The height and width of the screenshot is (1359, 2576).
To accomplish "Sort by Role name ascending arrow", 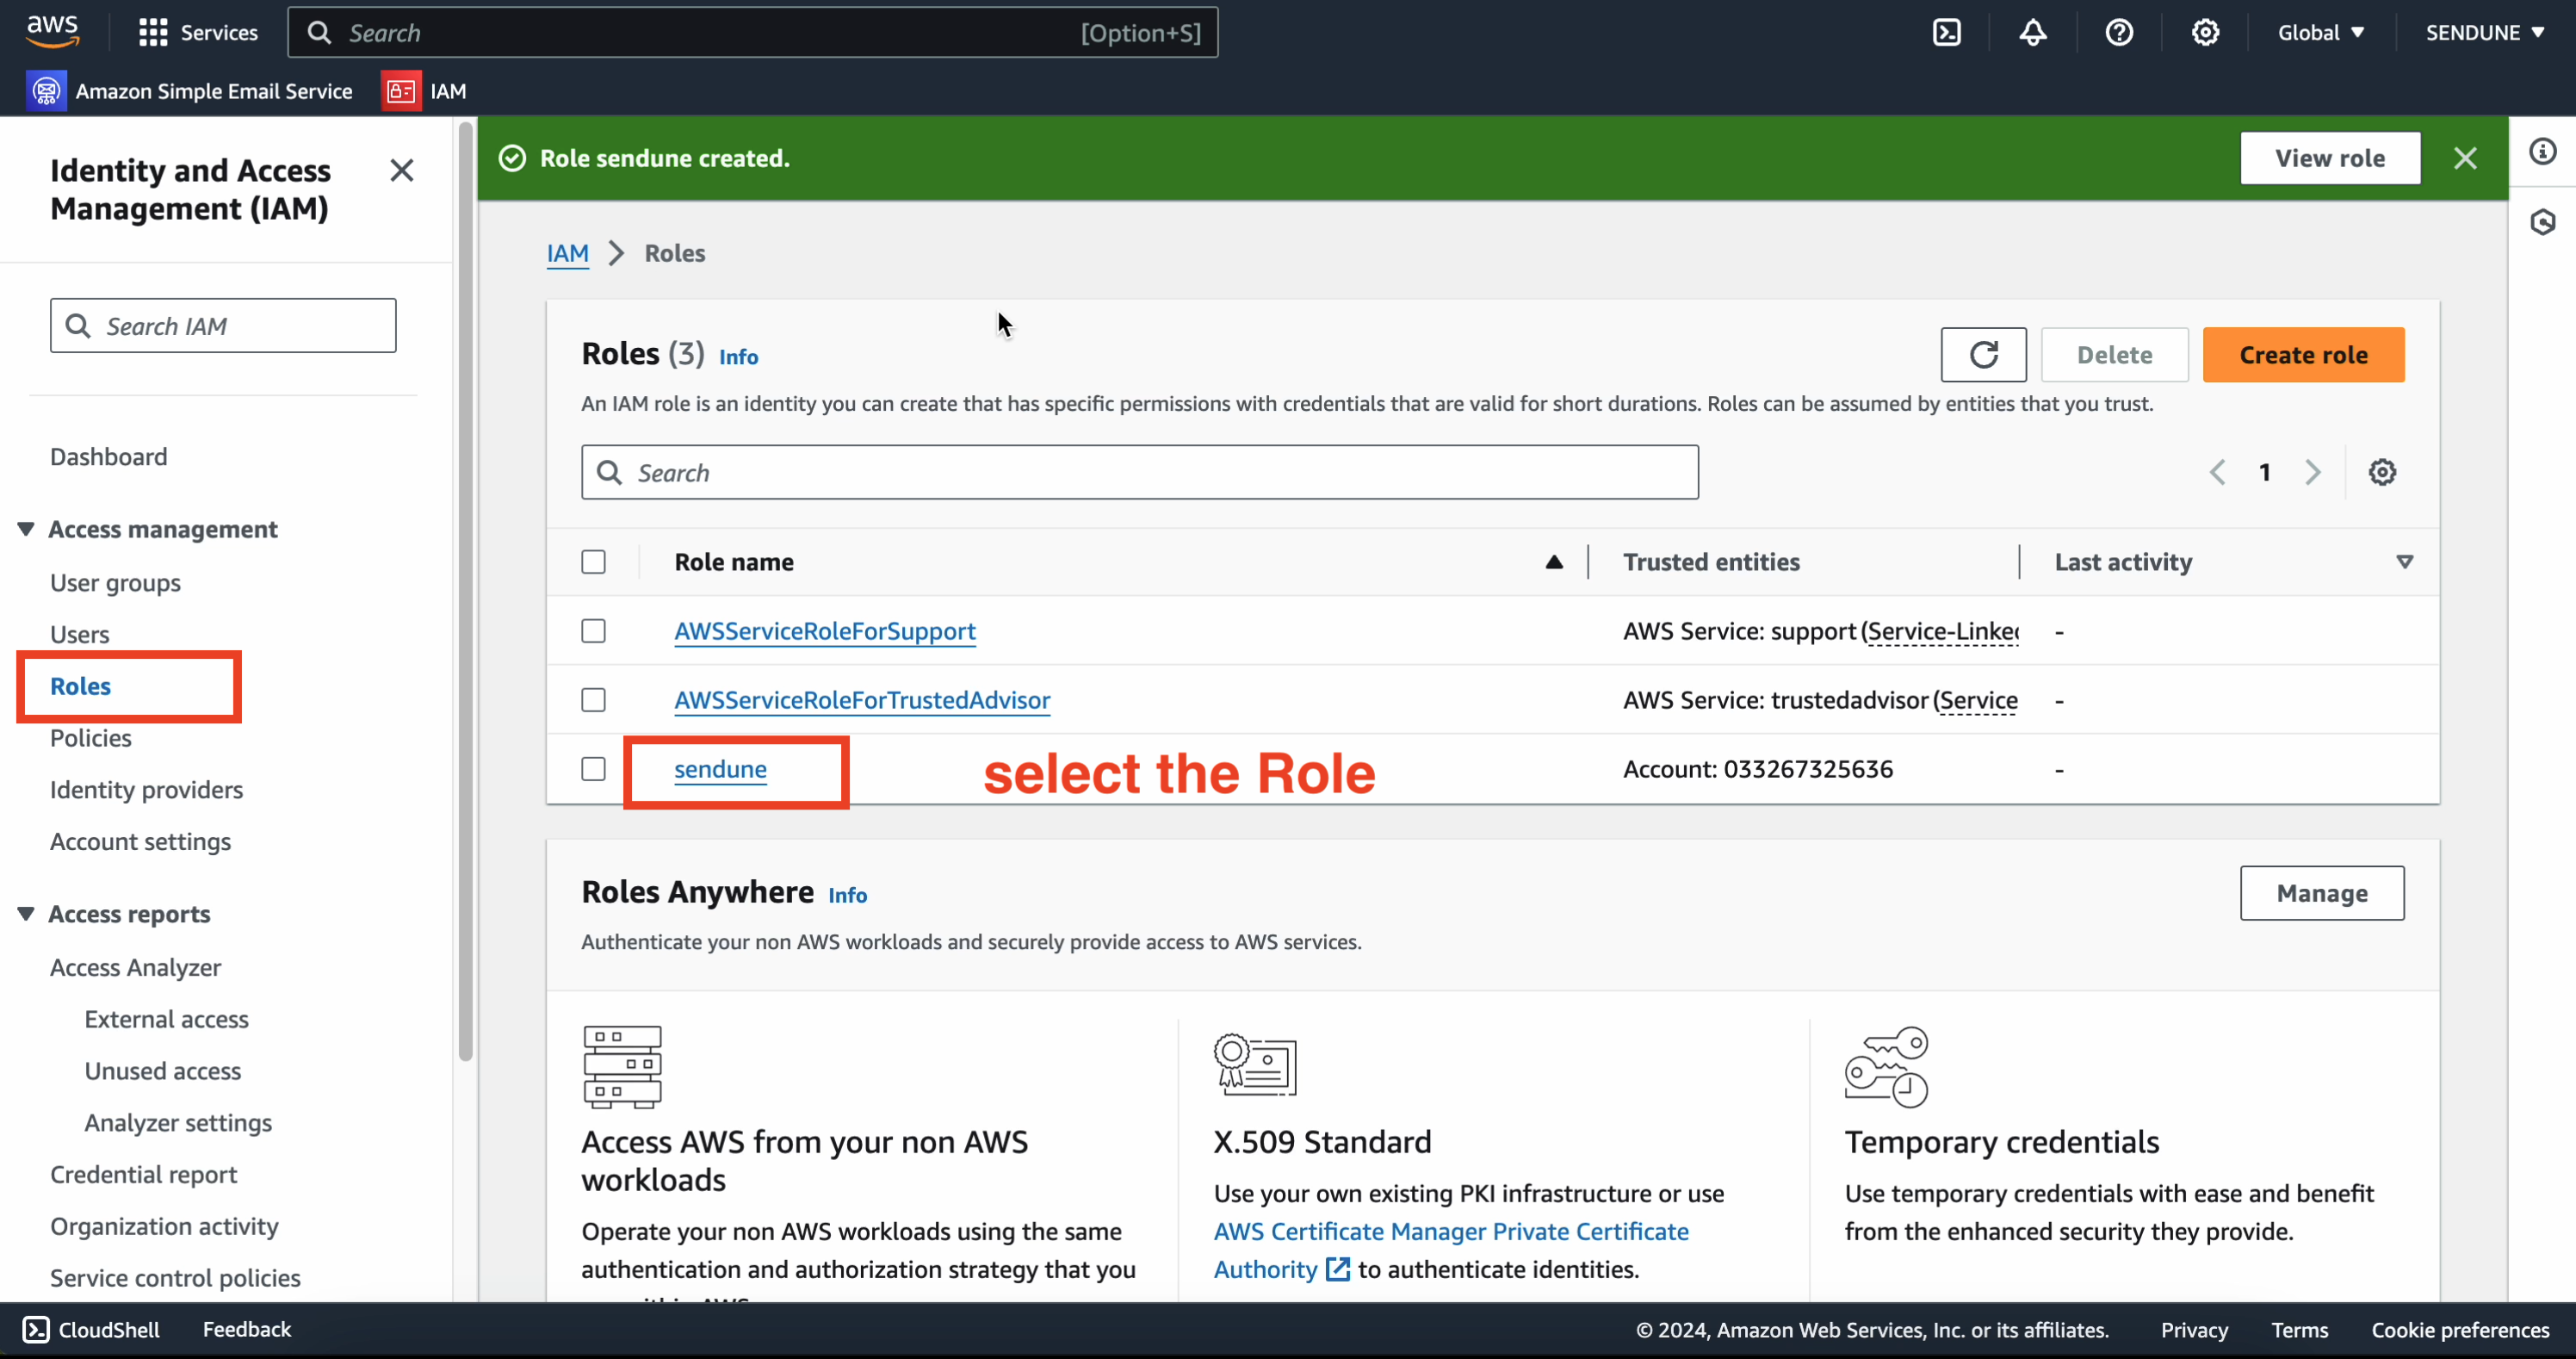I will 1554,562.
